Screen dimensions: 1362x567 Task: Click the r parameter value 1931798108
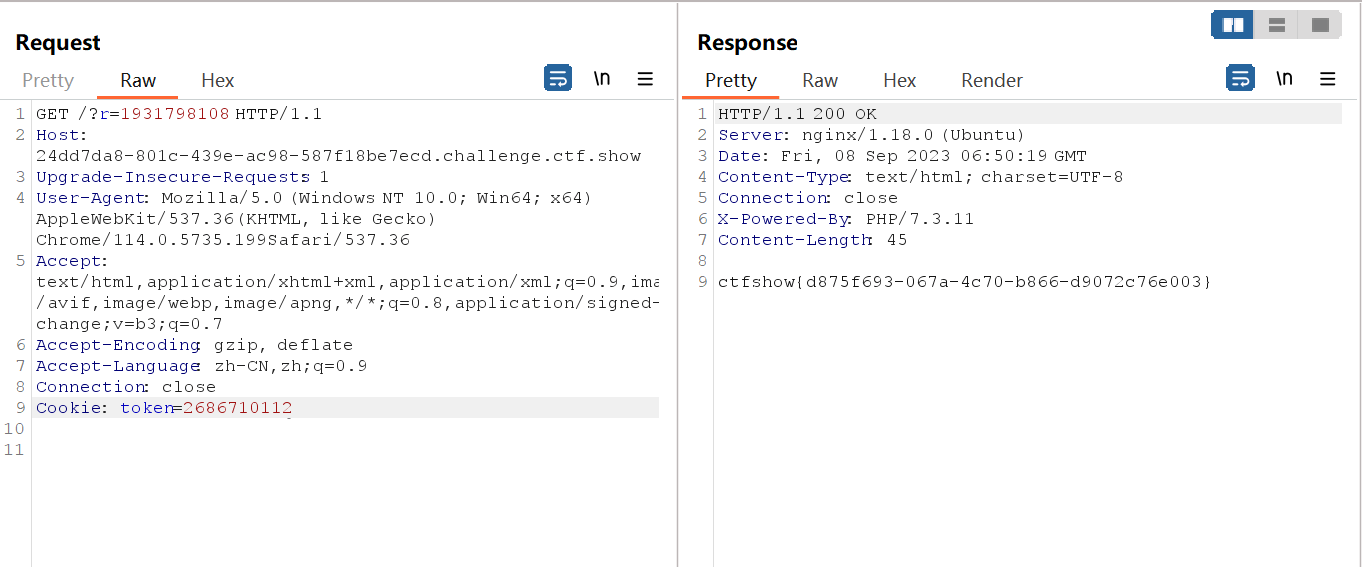pyautogui.click(x=175, y=114)
